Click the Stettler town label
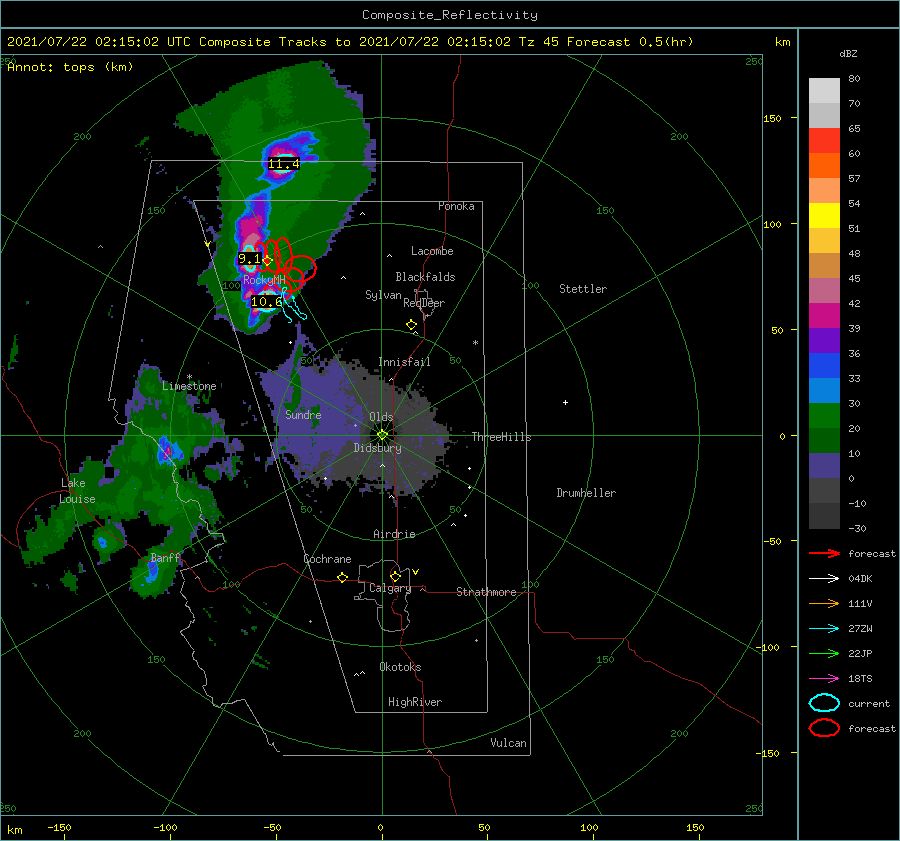The width and height of the screenshot is (900, 841). tap(583, 289)
